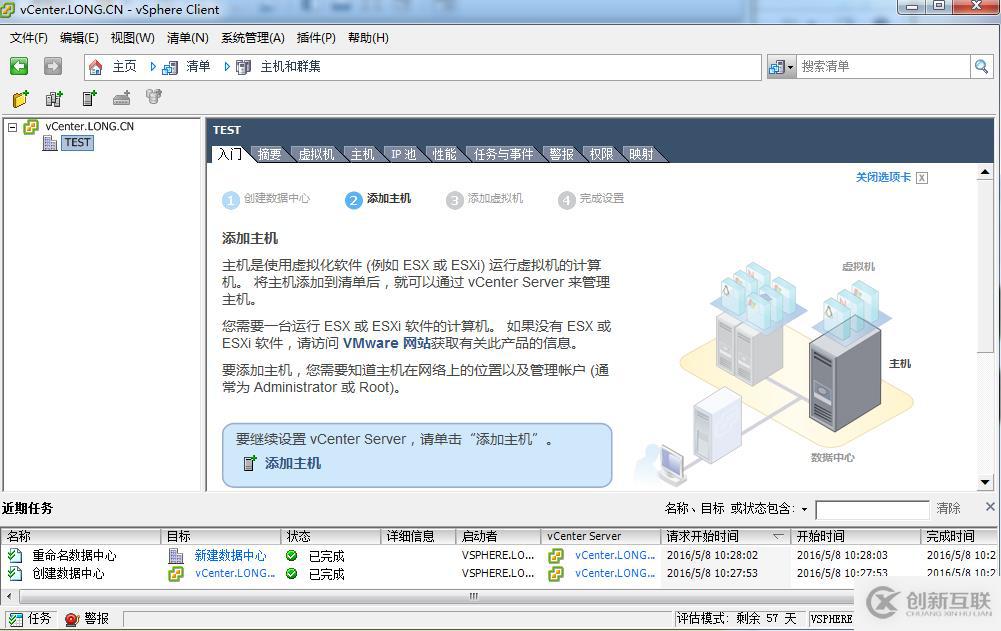The height and width of the screenshot is (631, 1001).
Task: Click vCenter.LONG.CN server icon in tree
Action: (x=31, y=126)
